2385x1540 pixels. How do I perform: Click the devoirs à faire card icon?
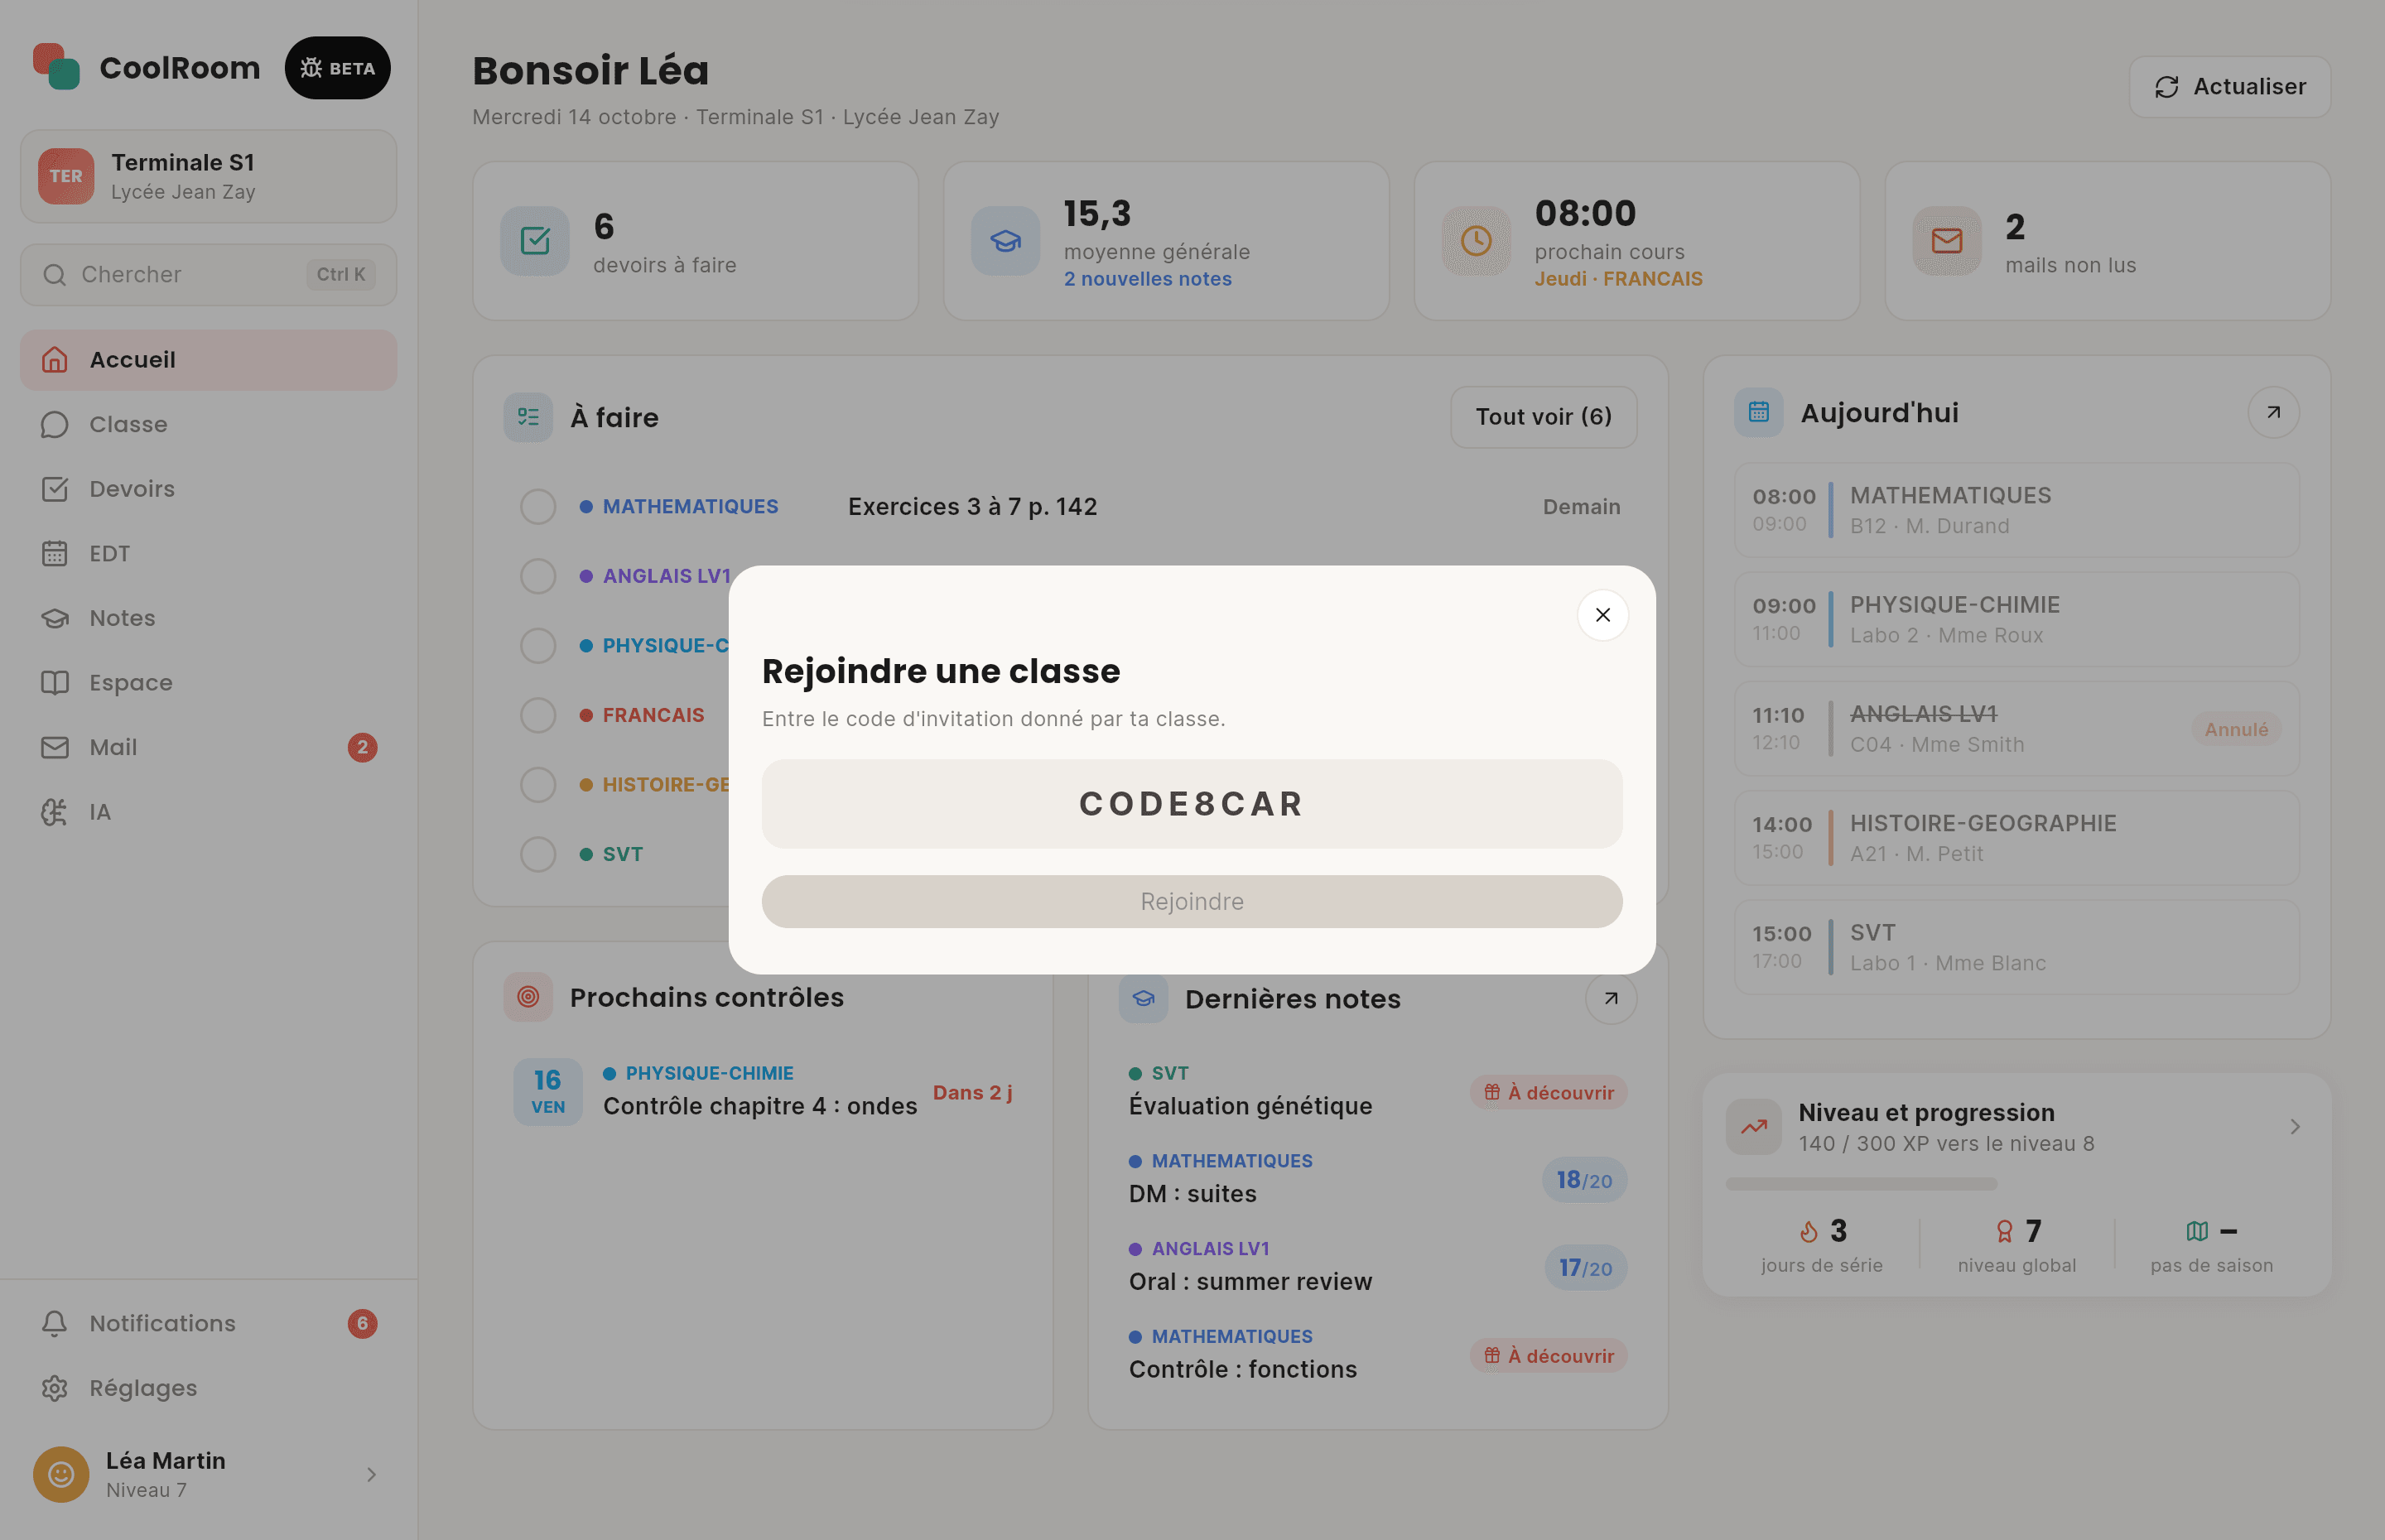[x=535, y=241]
